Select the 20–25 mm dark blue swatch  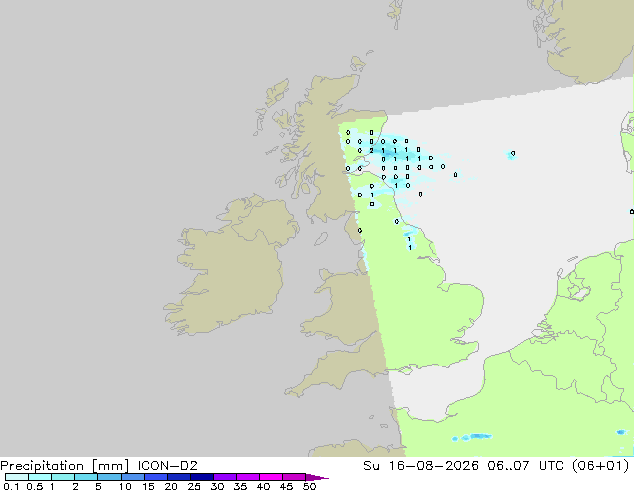point(178,477)
